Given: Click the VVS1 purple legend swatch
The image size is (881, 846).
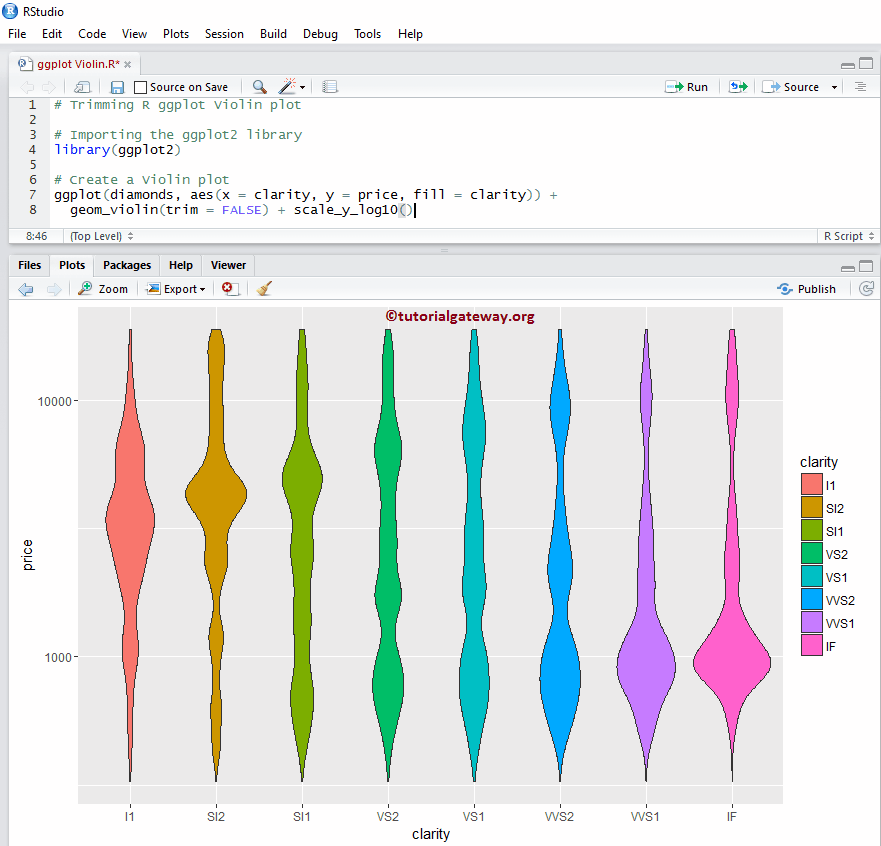Looking at the screenshot, I should (811, 623).
